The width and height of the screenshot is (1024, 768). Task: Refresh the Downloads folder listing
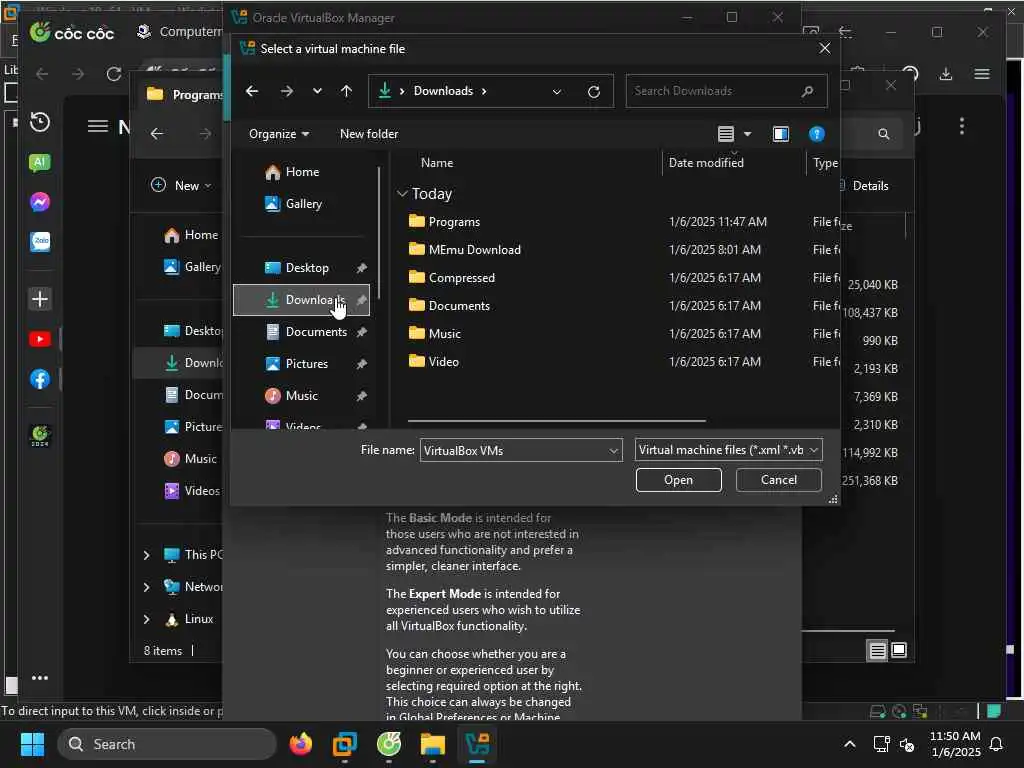[594, 91]
